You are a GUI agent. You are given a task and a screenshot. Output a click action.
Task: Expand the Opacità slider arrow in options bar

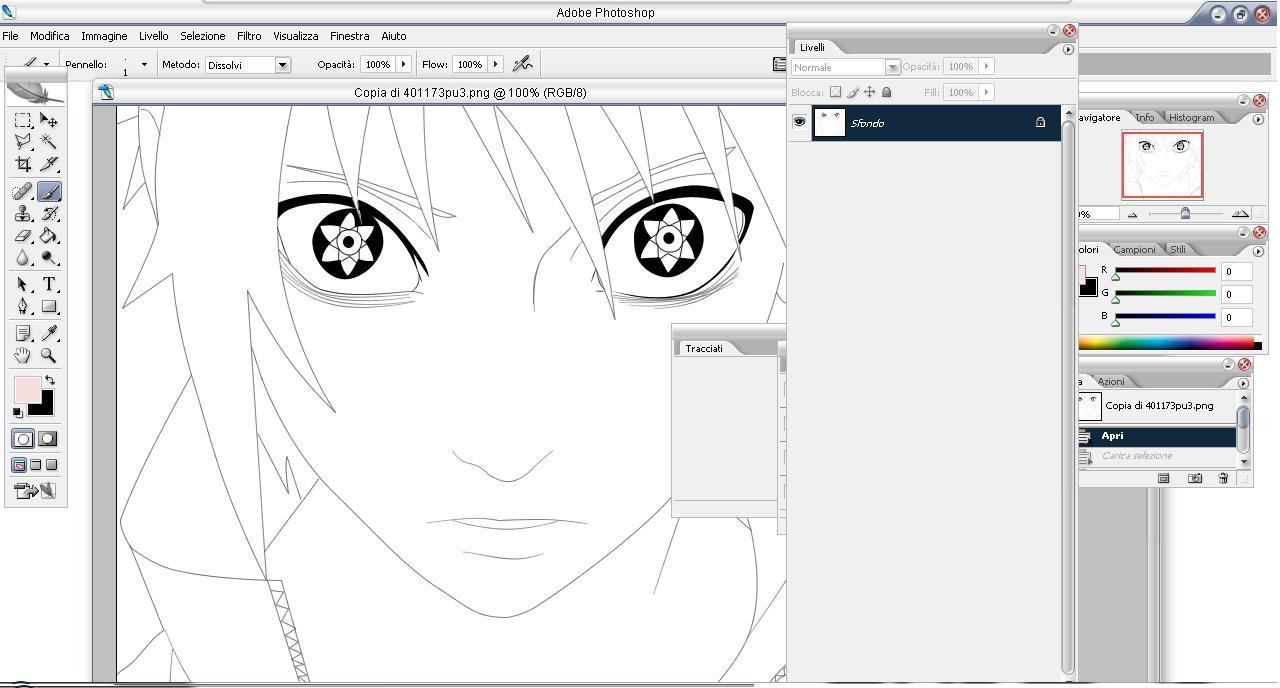tap(404, 64)
